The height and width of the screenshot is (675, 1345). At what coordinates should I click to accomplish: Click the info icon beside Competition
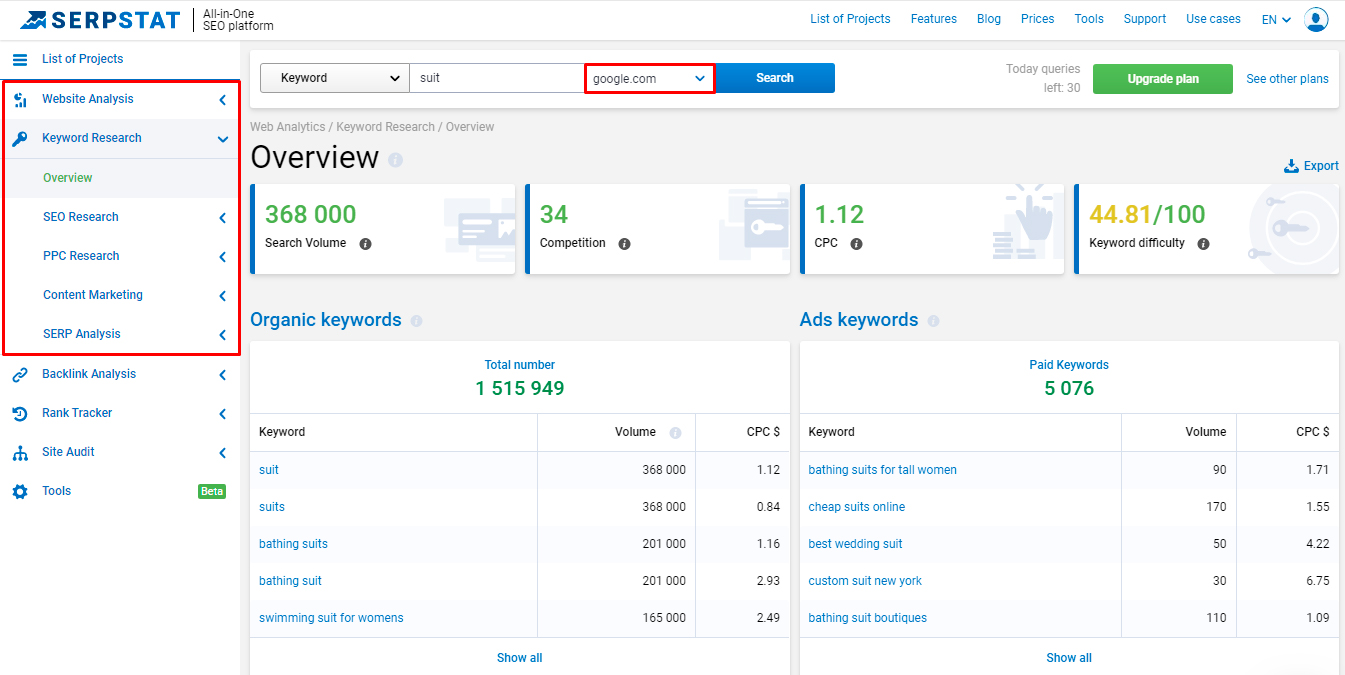(x=624, y=243)
